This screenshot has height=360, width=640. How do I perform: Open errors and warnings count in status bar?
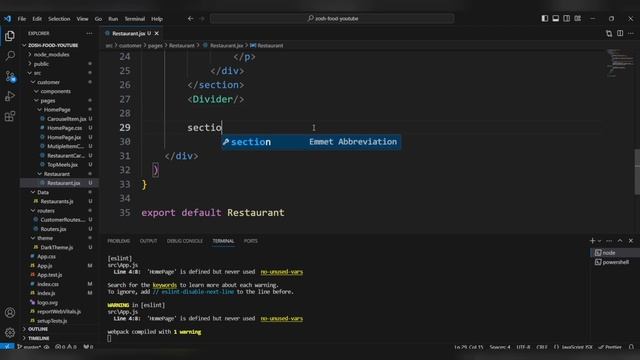(x=66, y=347)
